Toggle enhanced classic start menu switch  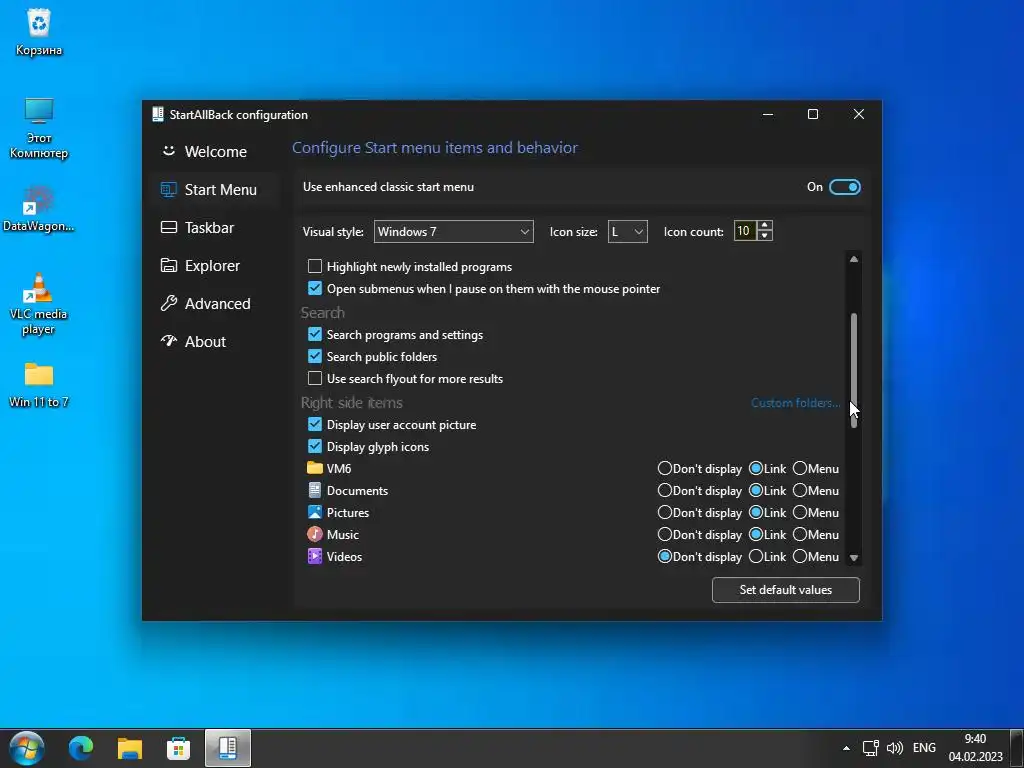(844, 187)
